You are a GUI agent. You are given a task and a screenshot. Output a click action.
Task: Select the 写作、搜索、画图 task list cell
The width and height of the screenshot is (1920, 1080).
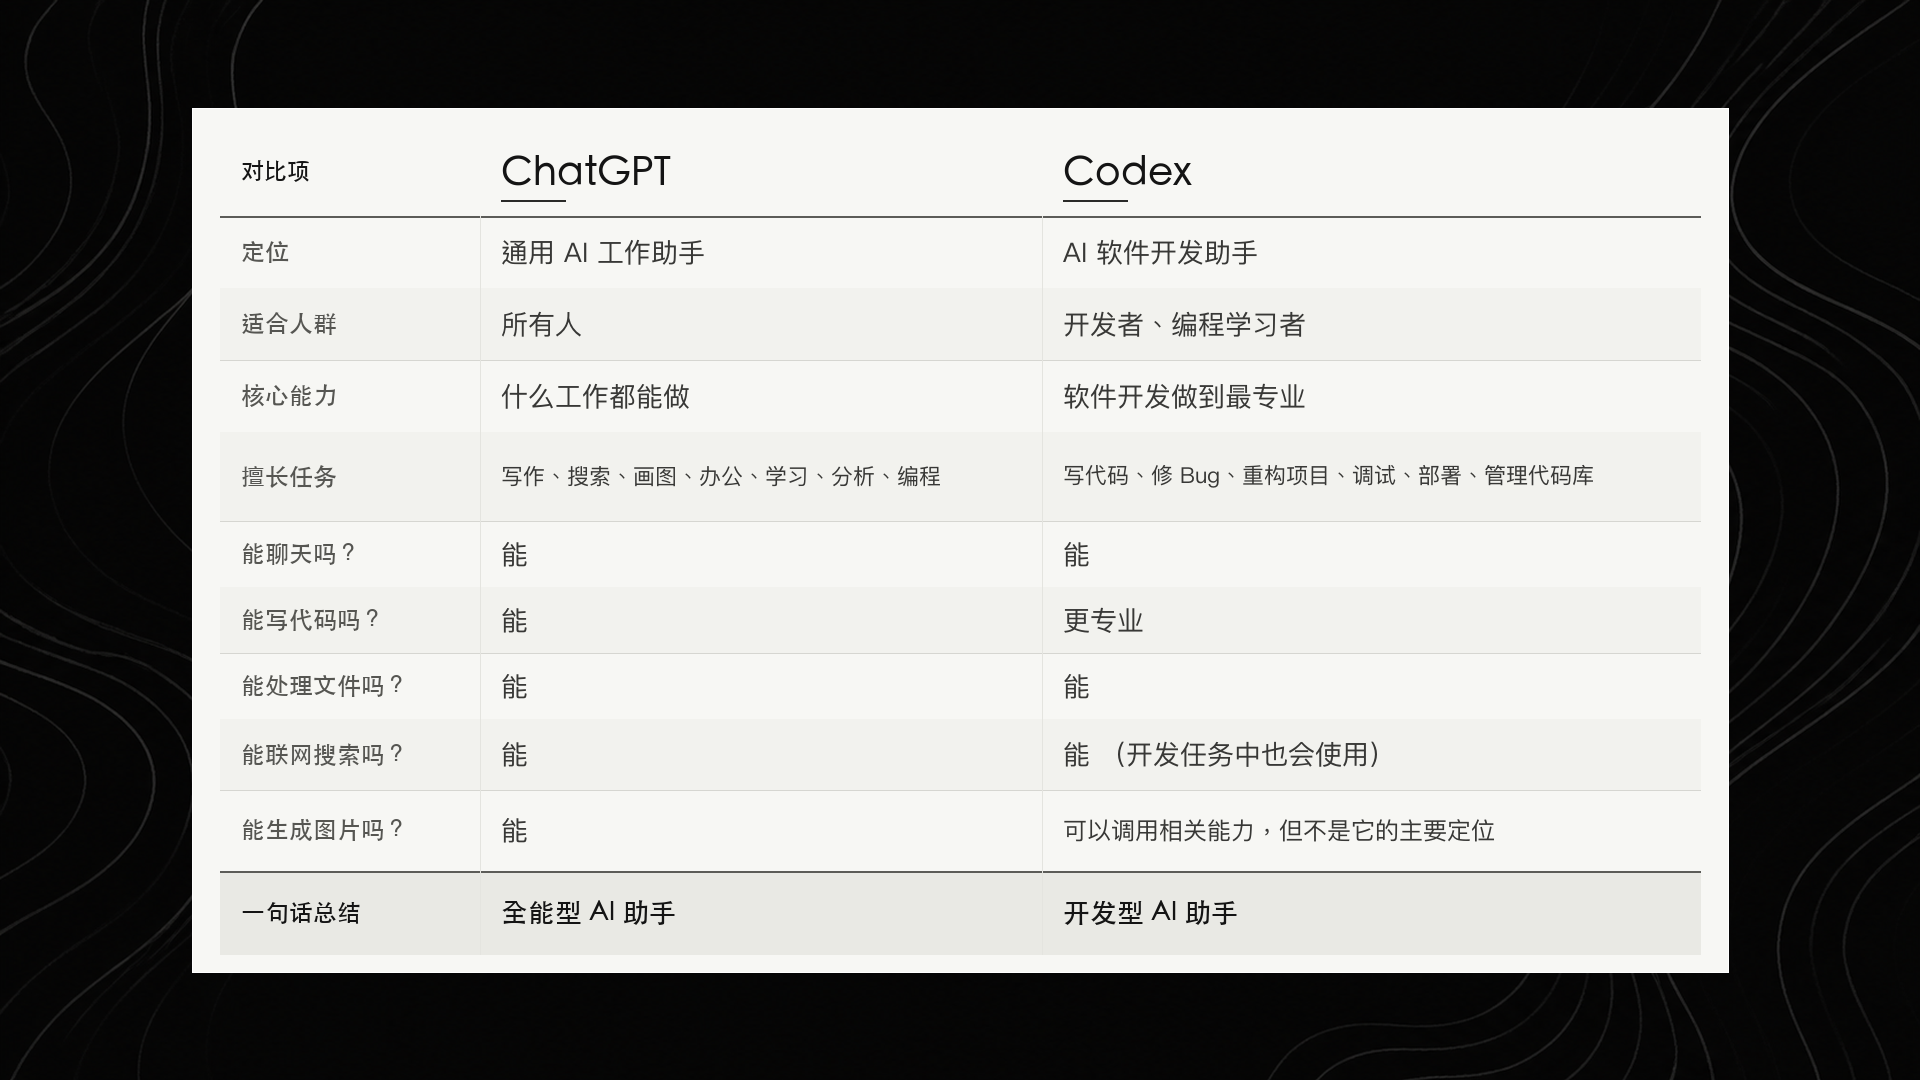click(x=721, y=476)
